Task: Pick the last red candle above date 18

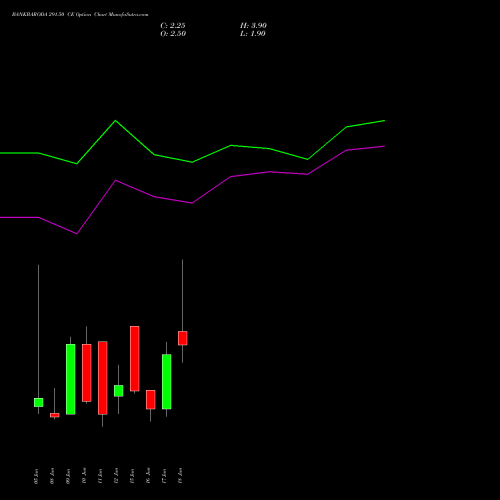Action: click(x=183, y=338)
